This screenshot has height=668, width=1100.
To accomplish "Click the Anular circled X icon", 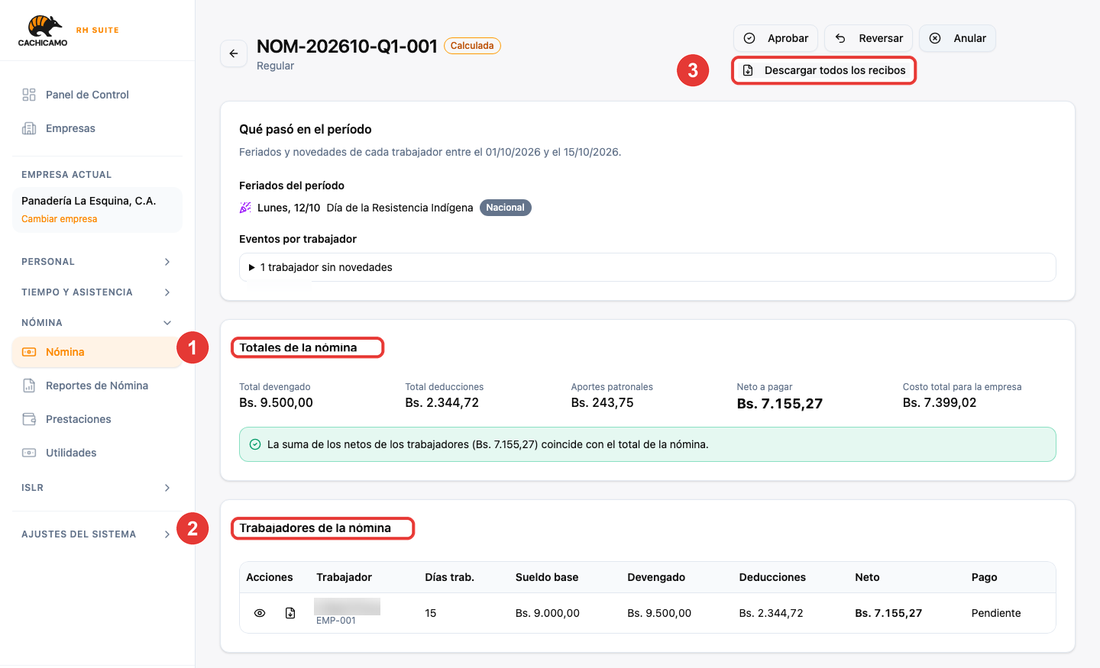I will coord(935,39).
